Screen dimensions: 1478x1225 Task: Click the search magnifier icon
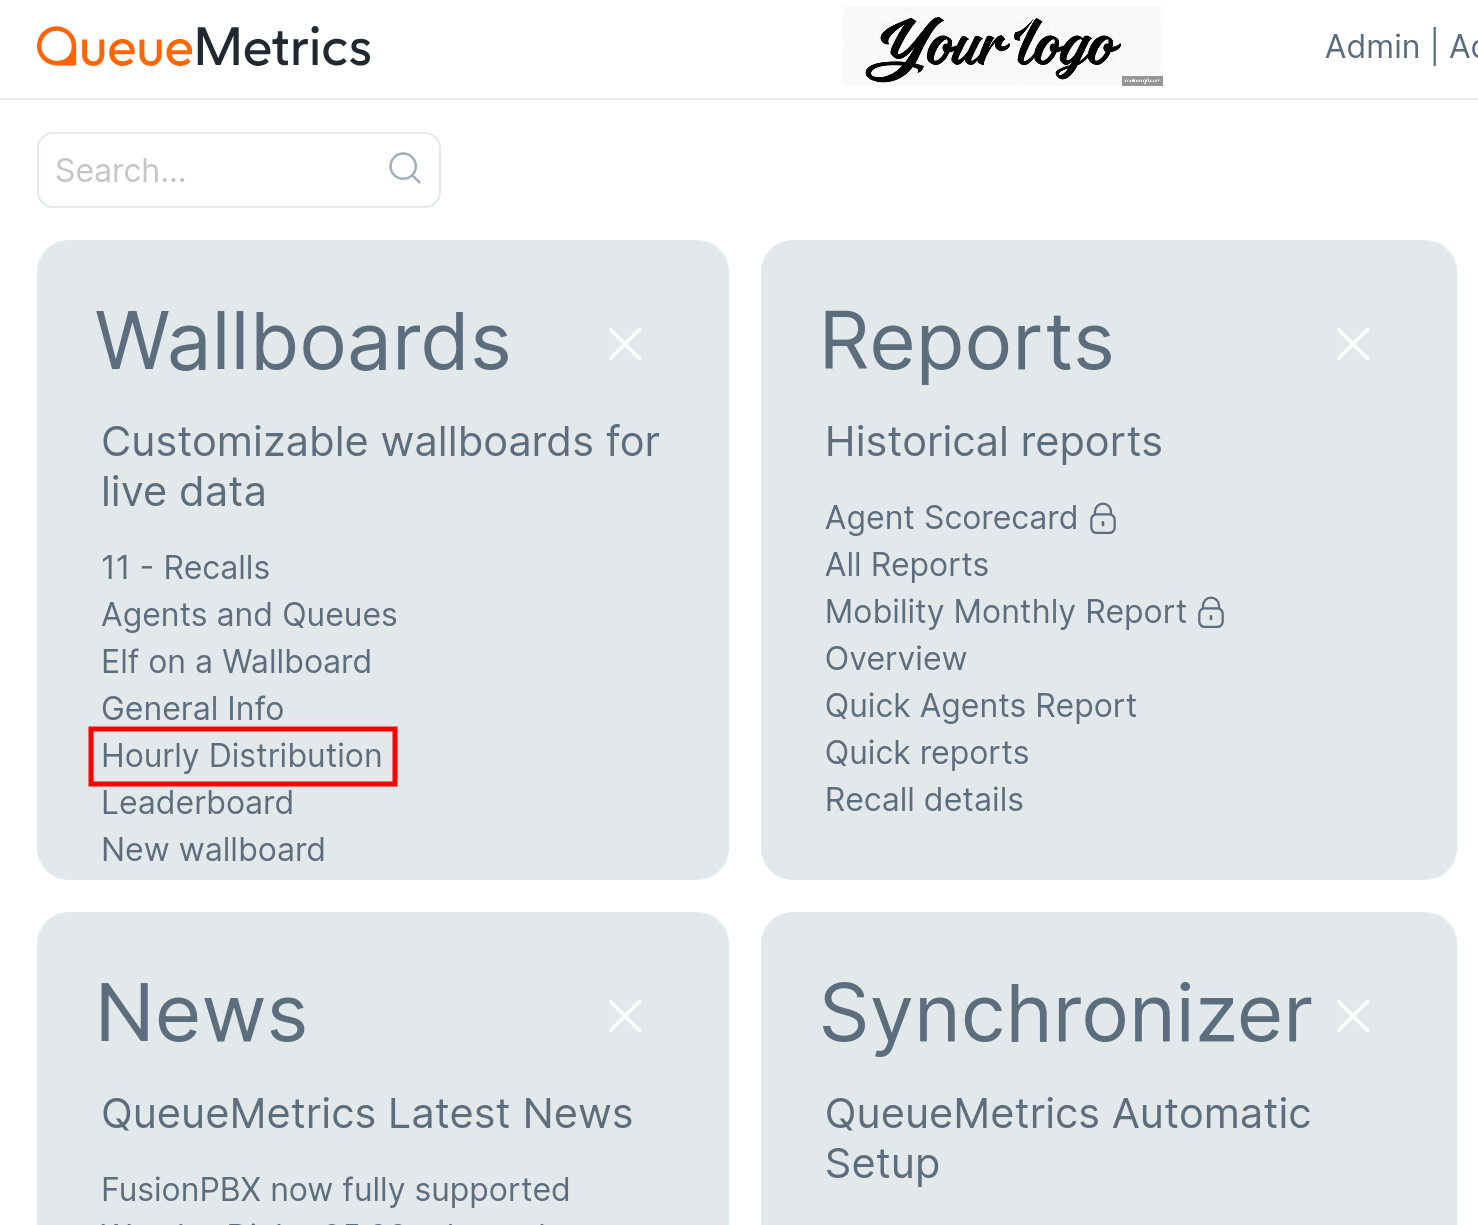pyautogui.click(x=405, y=168)
